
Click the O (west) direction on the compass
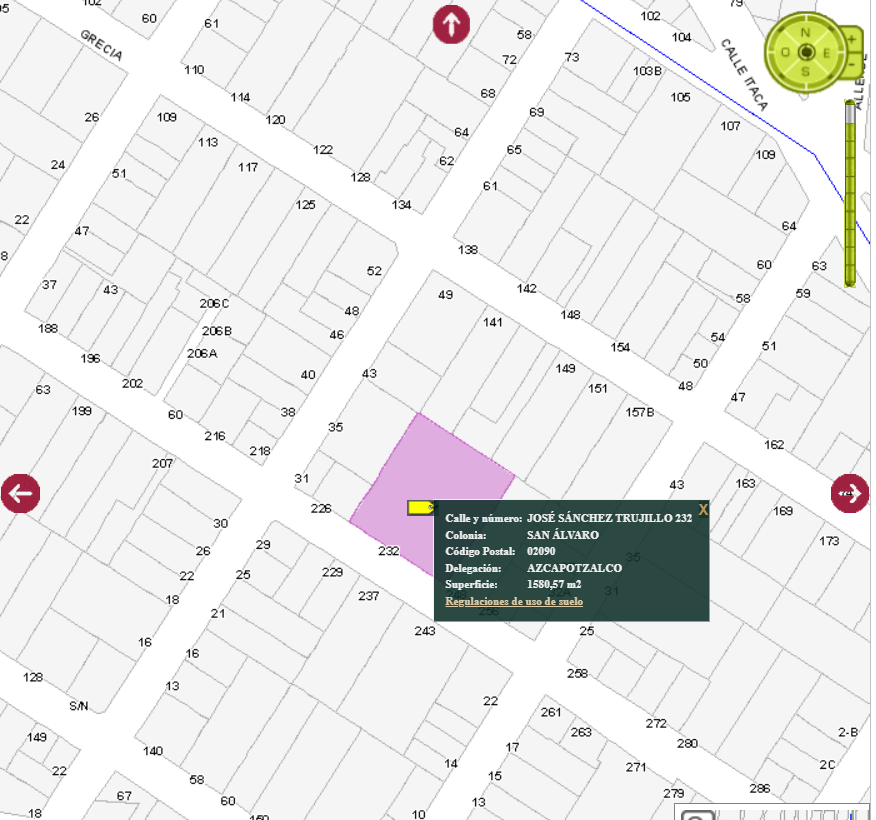point(785,53)
